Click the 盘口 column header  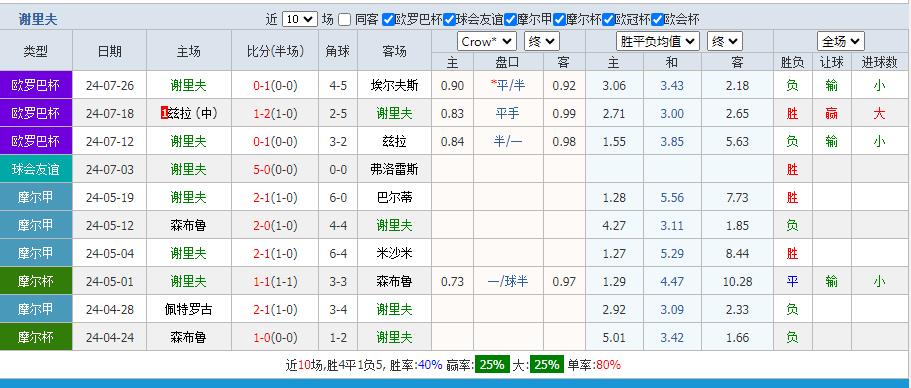508,62
